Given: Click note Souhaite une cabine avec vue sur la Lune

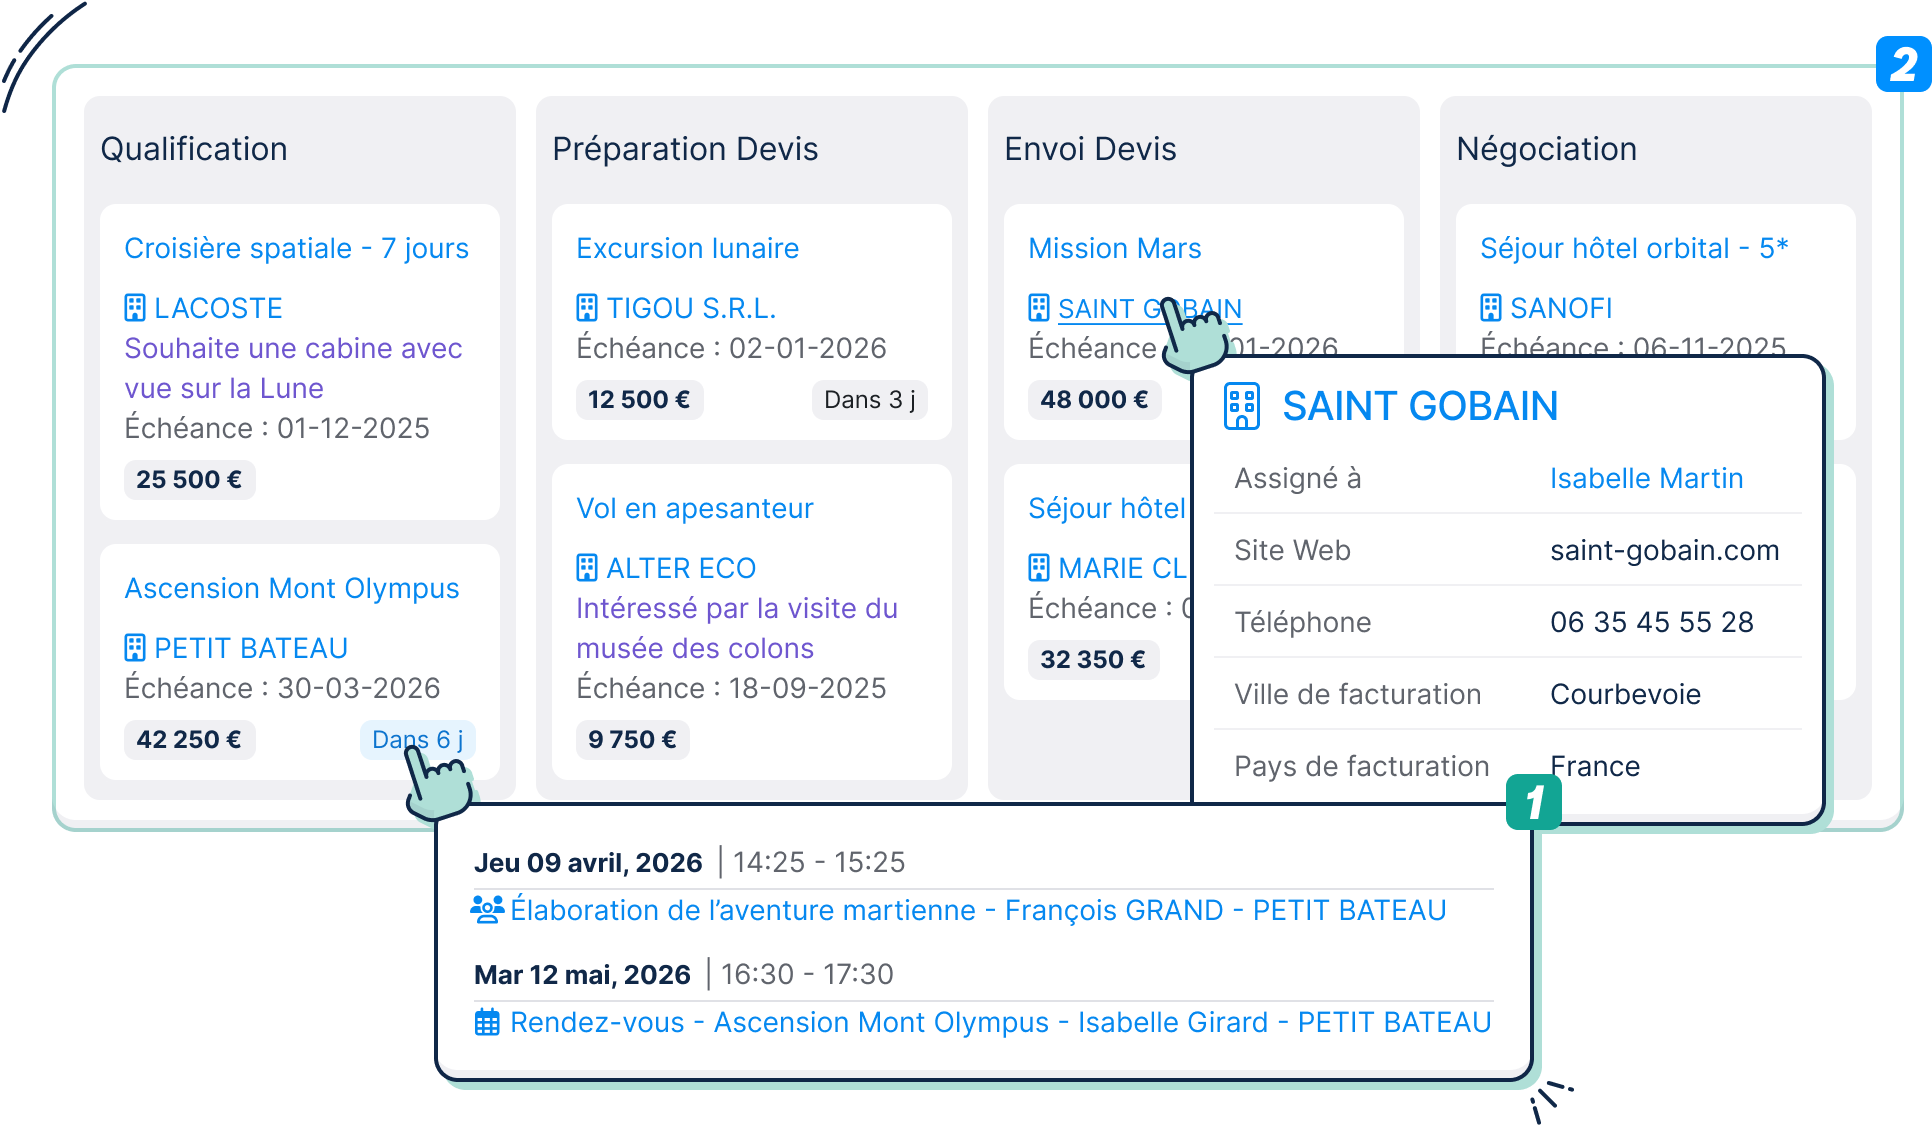Looking at the screenshot, I should [x=293, y=368].
